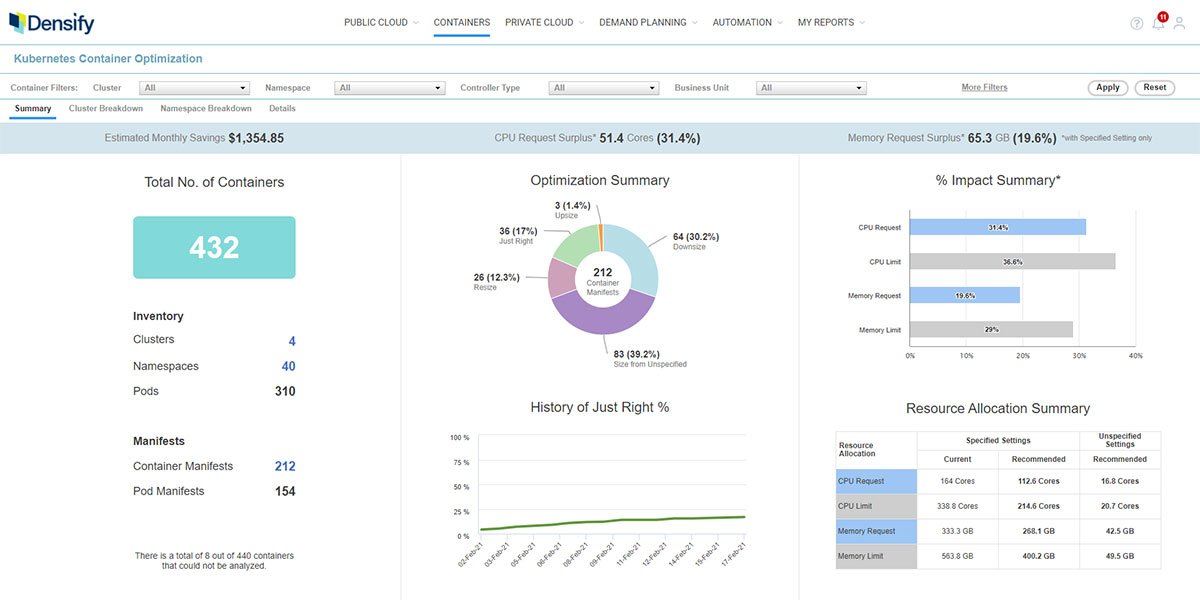1200x600 pixels.
Task: Open the Controller Type dropdown
Action: pyautogui.click(x=604, y=87)
